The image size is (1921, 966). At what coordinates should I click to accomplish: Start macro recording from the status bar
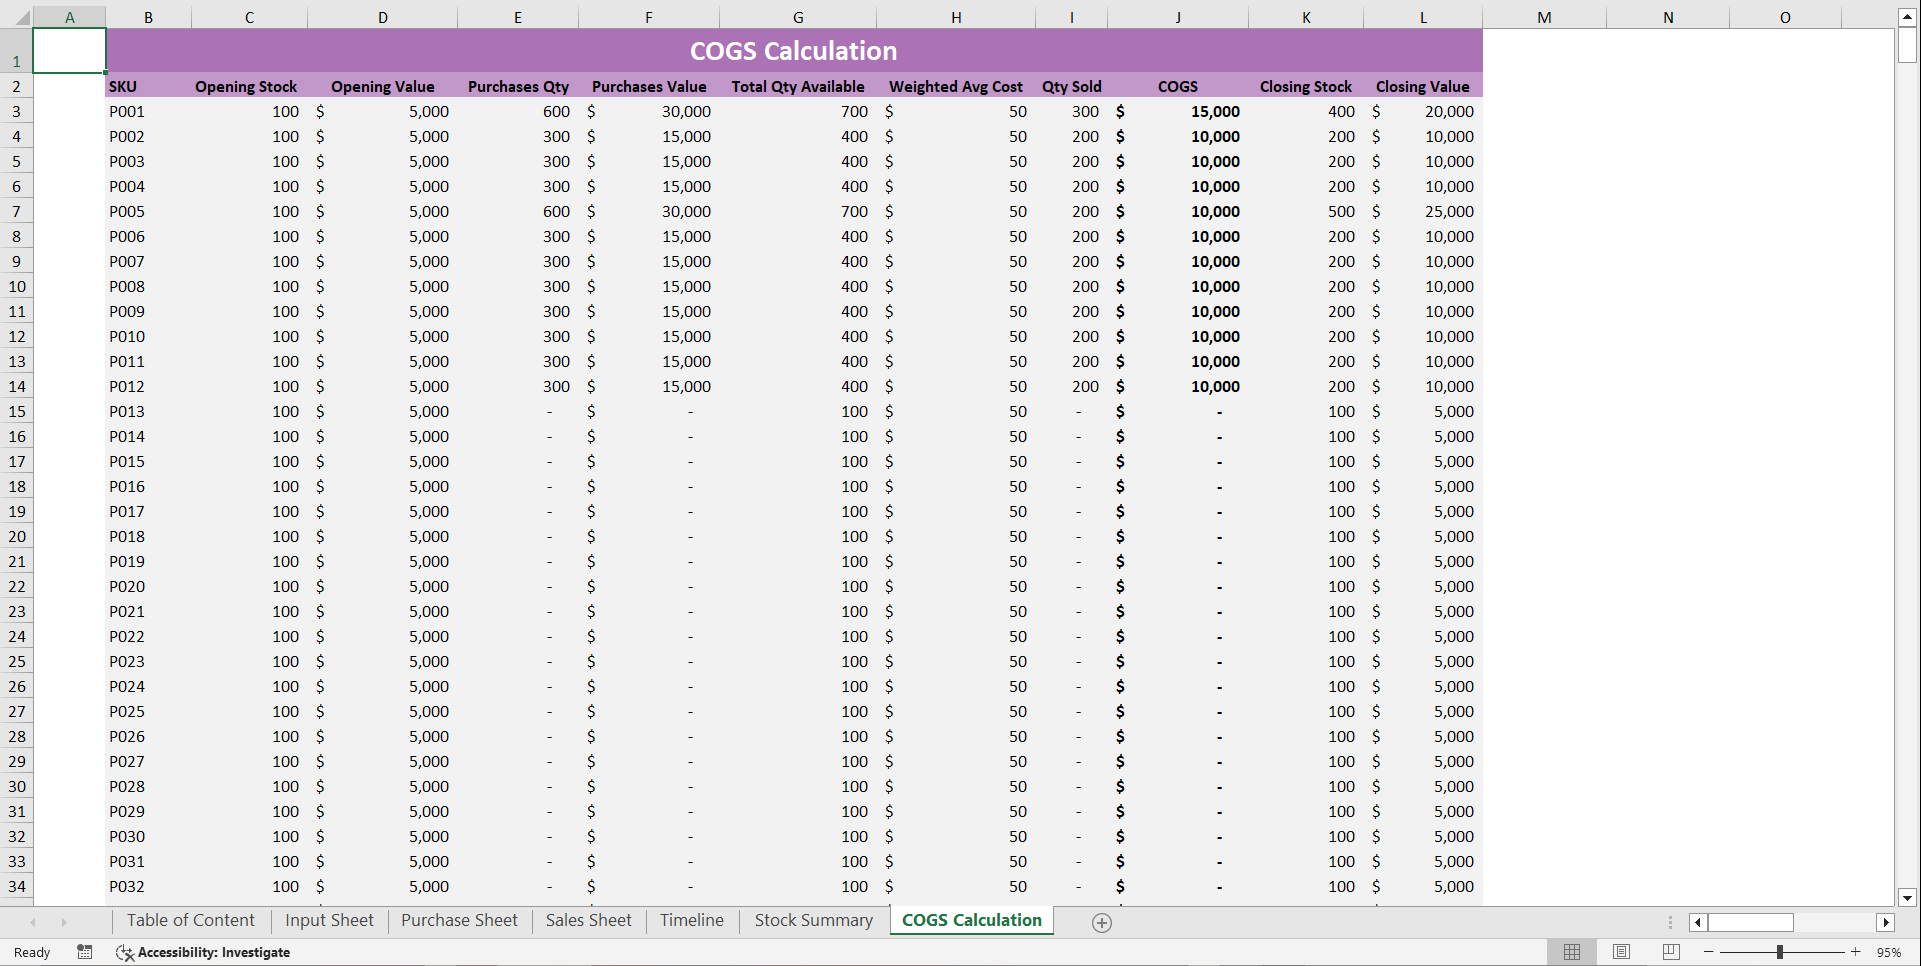pos(85,952)
